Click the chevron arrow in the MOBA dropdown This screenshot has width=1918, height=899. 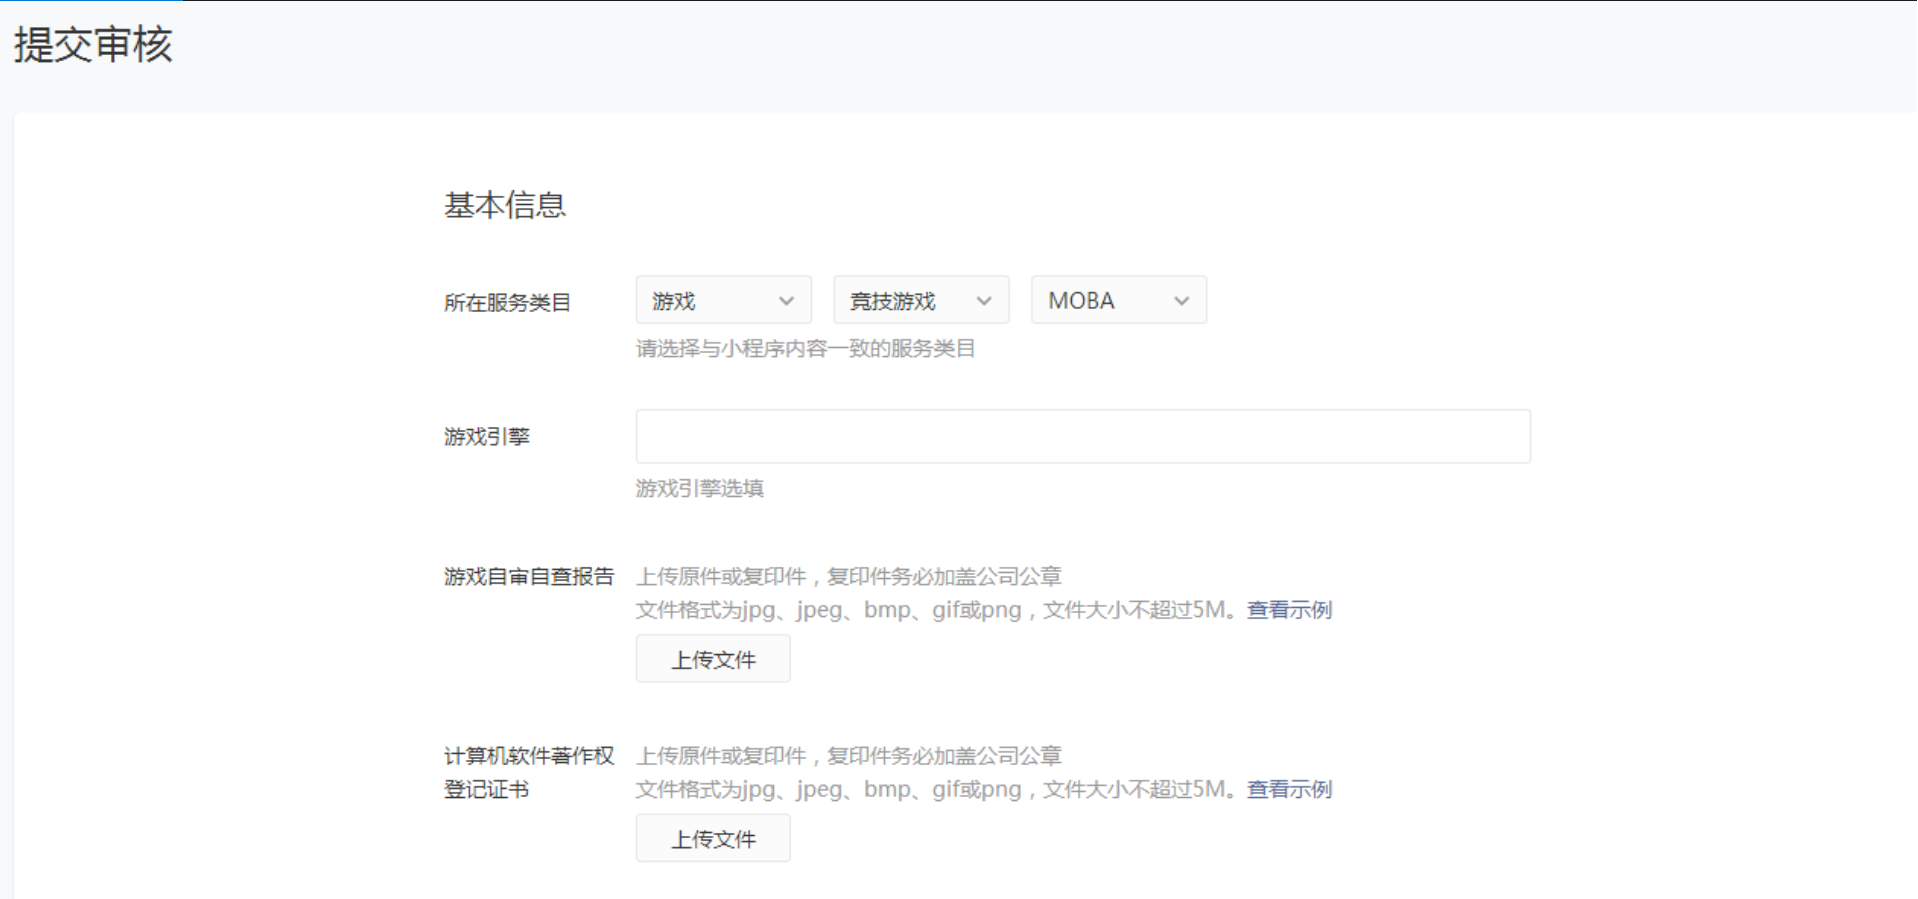coord(1182,301)
